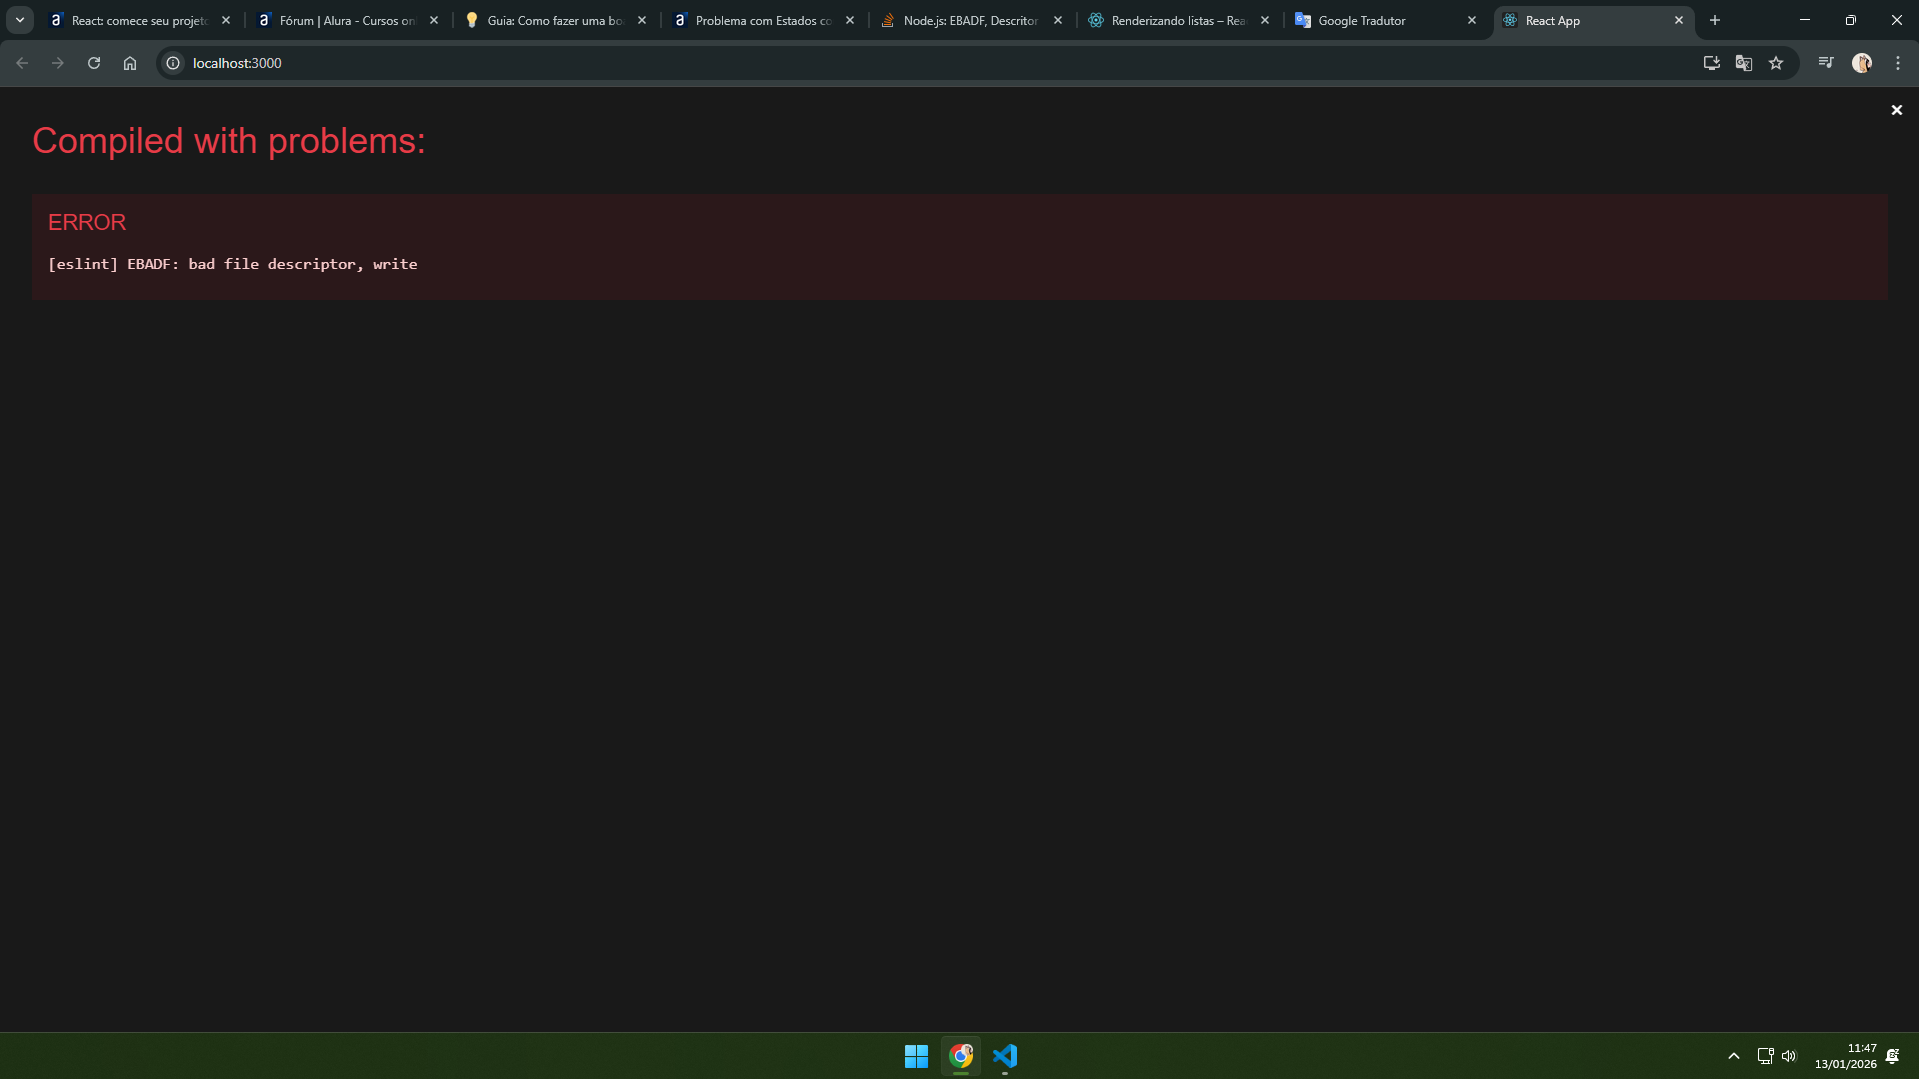Open Google Chrome from the taskbar
1919x1079 pixels.
tap(961, 1056)
